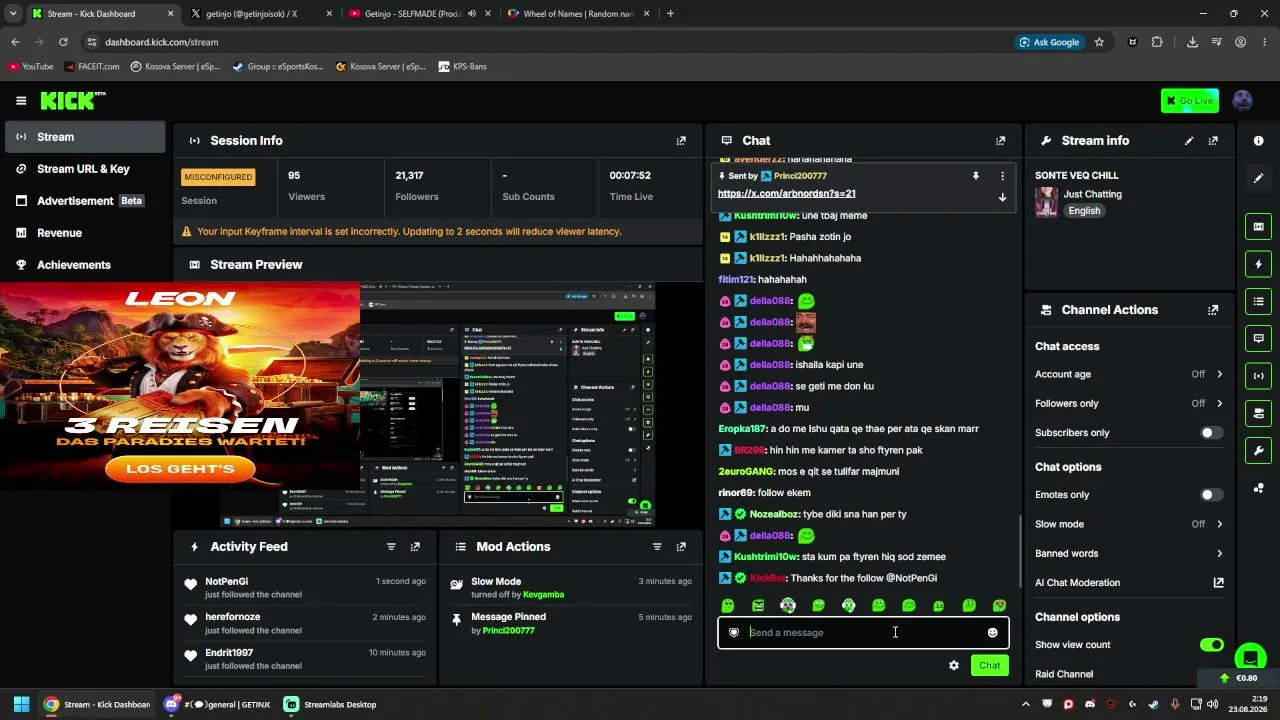
Task: Open the hamburger menu beside the Kick logo
Action: (x=21, y=100)
